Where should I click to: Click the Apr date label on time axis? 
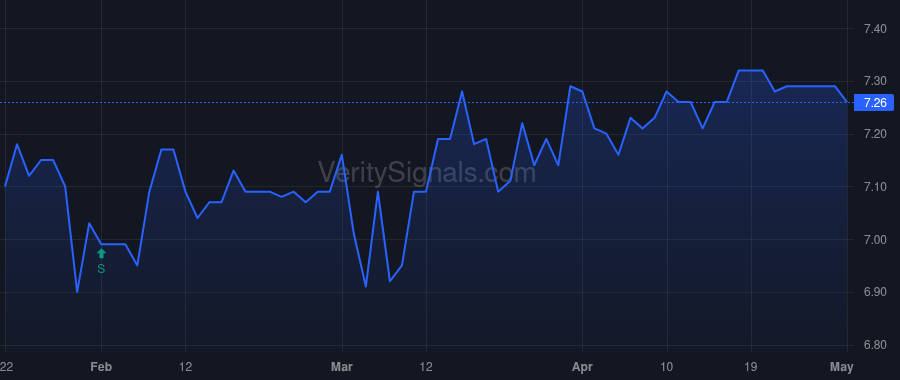pos(582,367)
